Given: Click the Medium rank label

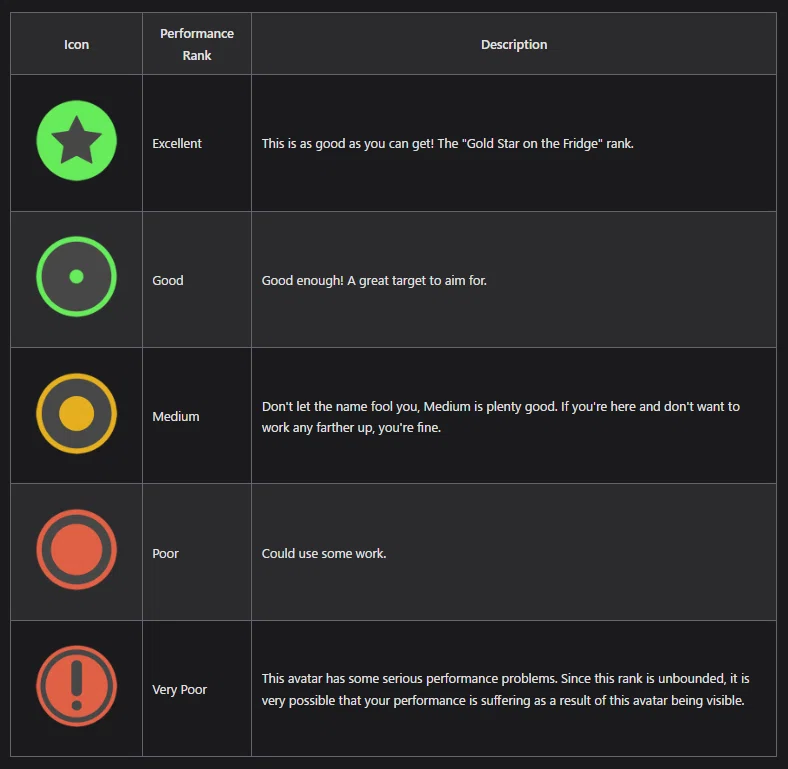Looking at the screenshot, I should click(176, 417).
